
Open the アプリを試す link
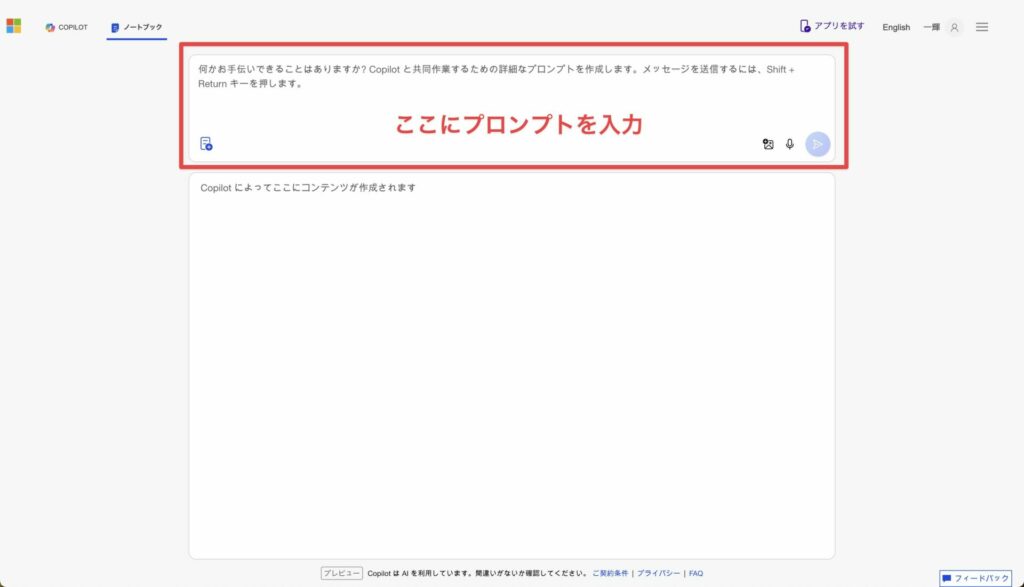click(832, 26)
